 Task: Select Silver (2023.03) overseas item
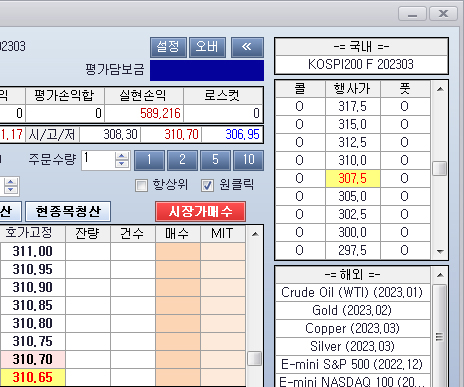pyautogui.click(x=353, y=347)
